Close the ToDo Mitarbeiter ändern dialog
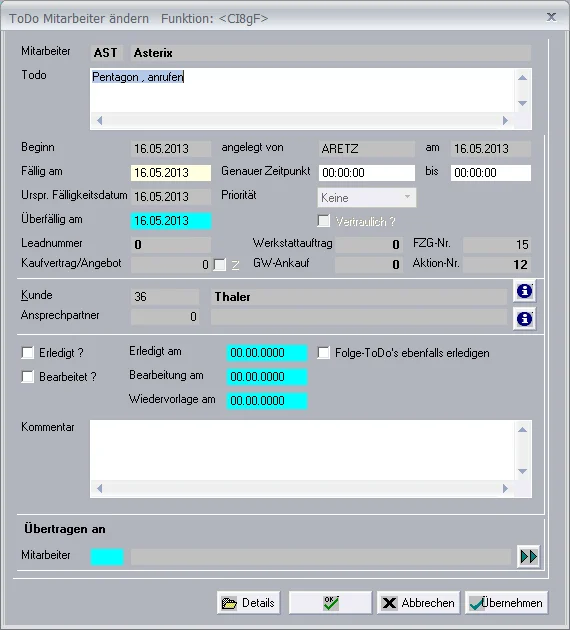Screen dimensions: 570x630 551,17
